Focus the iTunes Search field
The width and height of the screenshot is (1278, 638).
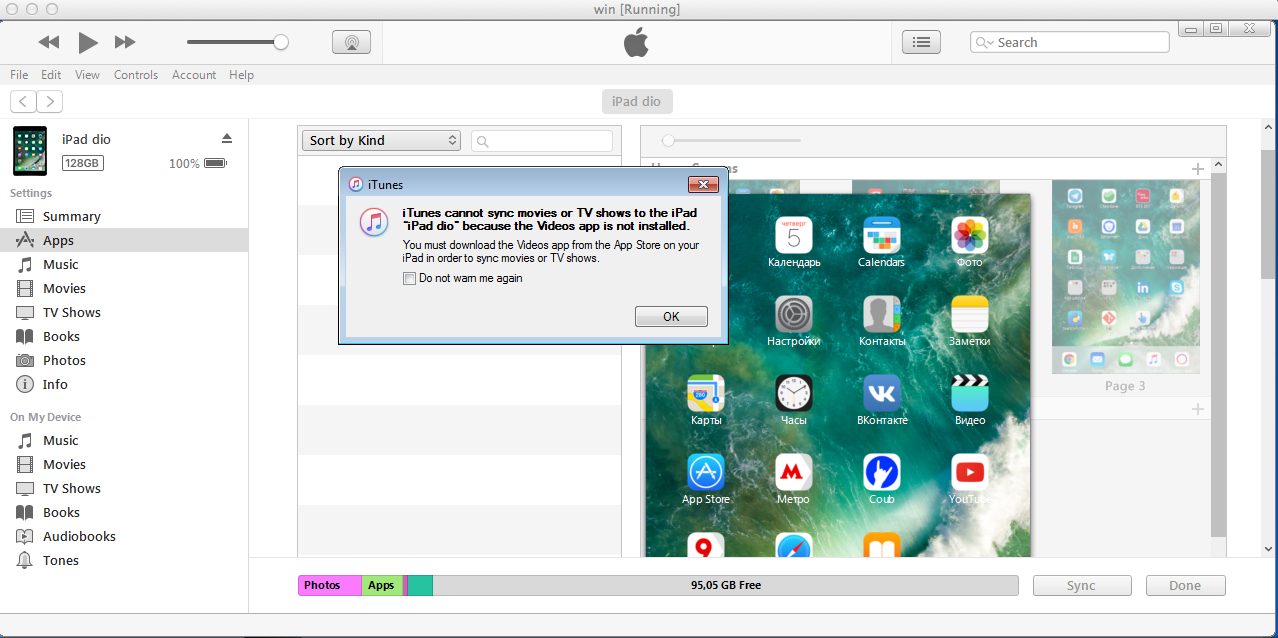click(1069, 42)
